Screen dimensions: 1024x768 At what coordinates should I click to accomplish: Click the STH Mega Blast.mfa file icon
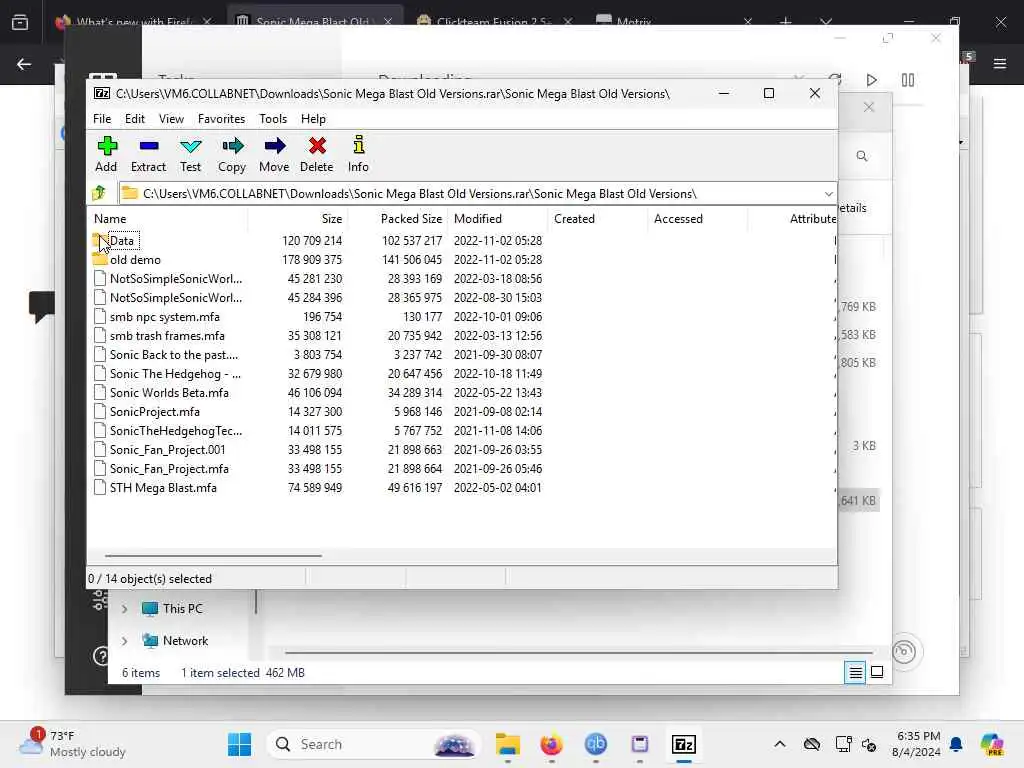point(99,487)
